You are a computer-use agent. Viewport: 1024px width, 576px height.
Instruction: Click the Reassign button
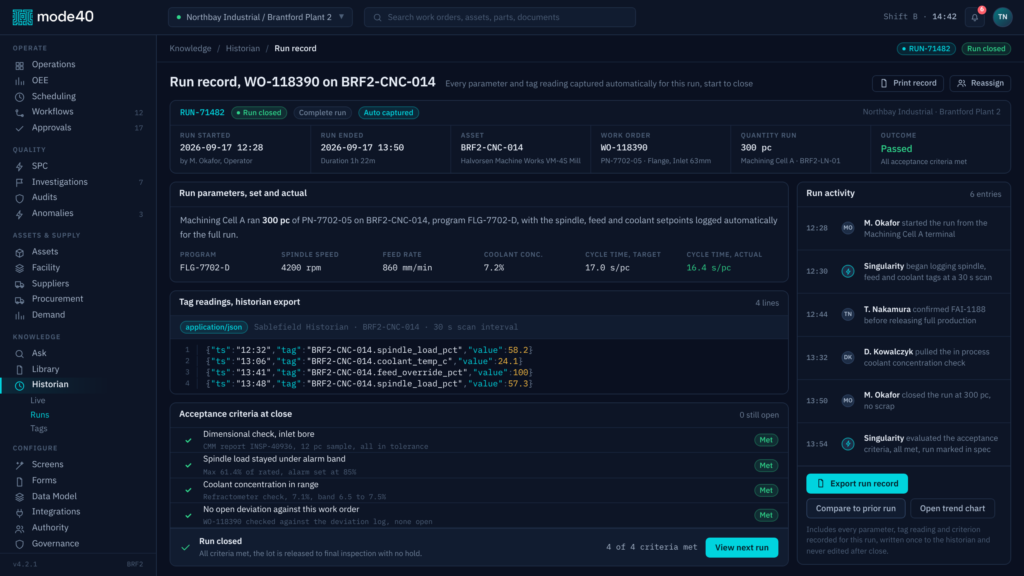click(980, 83)
